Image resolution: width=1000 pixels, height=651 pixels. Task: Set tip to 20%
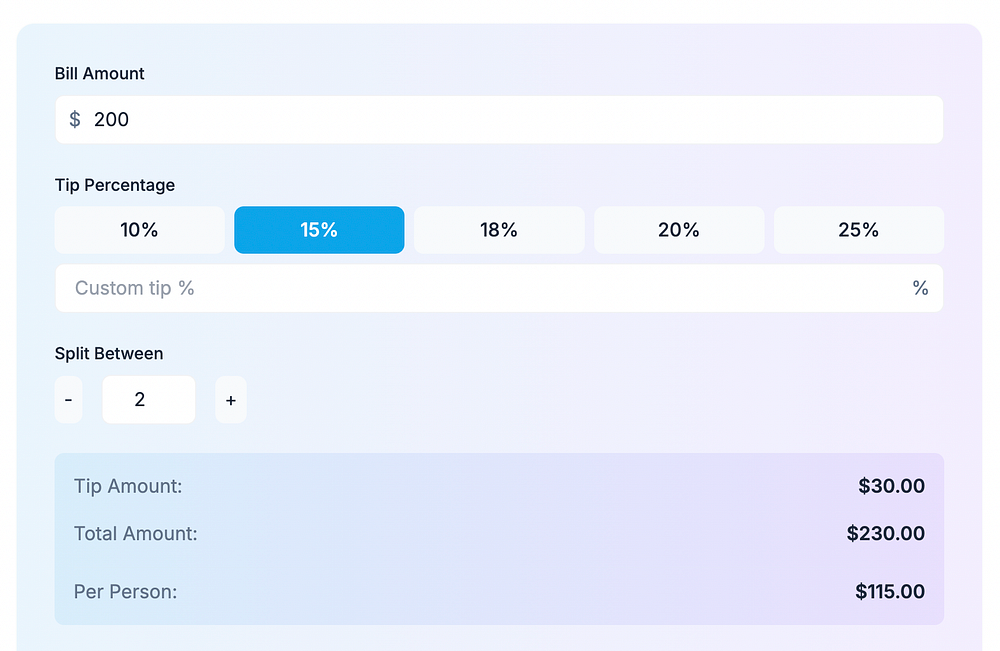(679, 230)
